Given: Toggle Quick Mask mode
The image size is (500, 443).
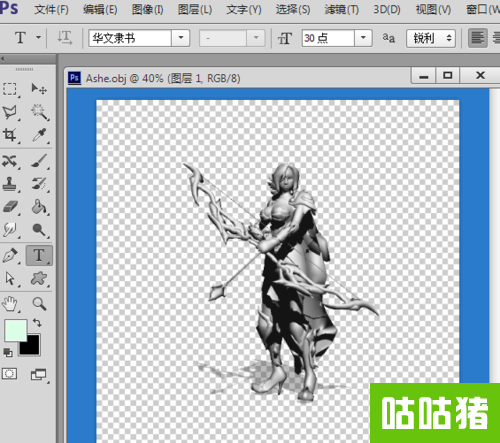Looking at the screenshot, I should 9,374.
